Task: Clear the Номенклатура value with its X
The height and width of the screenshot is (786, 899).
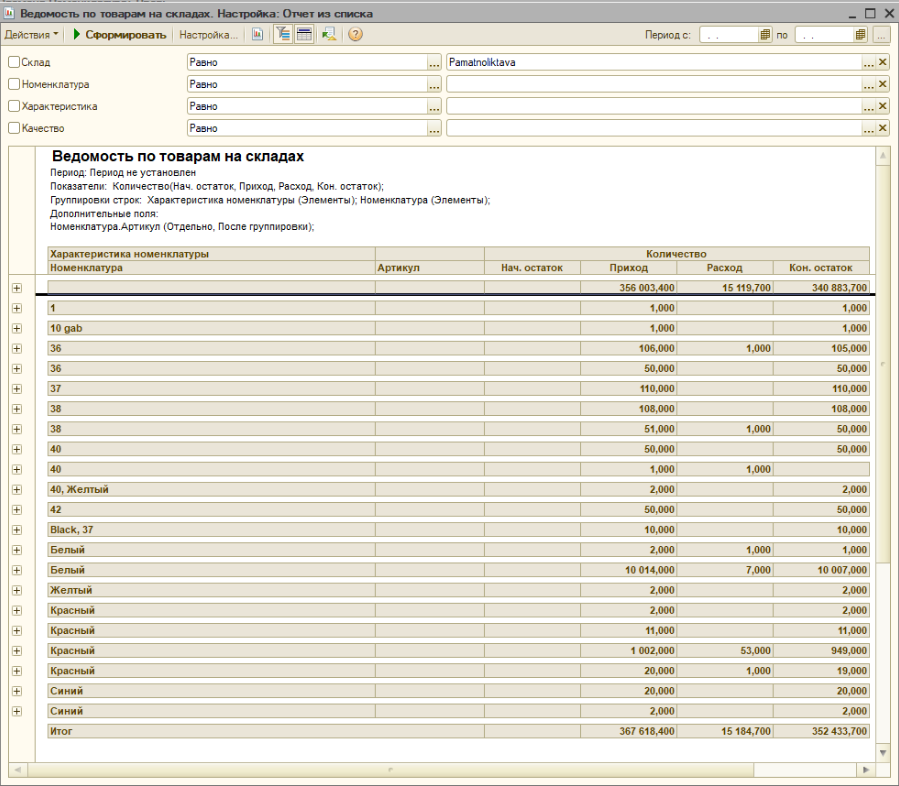Action: pos(883,84)
